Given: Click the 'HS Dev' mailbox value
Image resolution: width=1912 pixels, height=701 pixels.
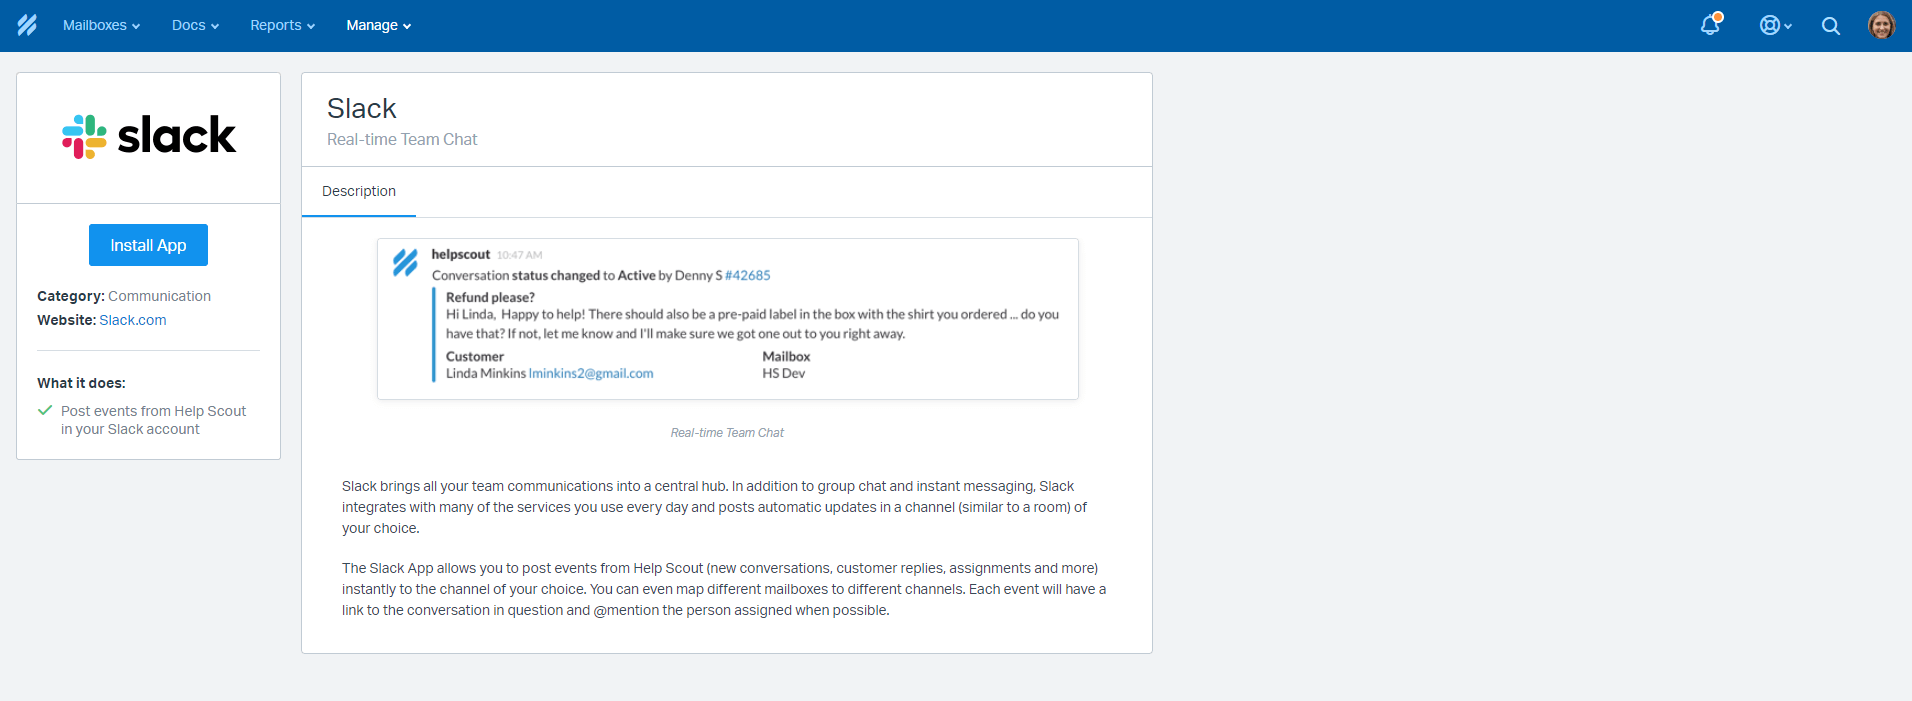Looking at the screenshot, I should (x=784, y=373).
